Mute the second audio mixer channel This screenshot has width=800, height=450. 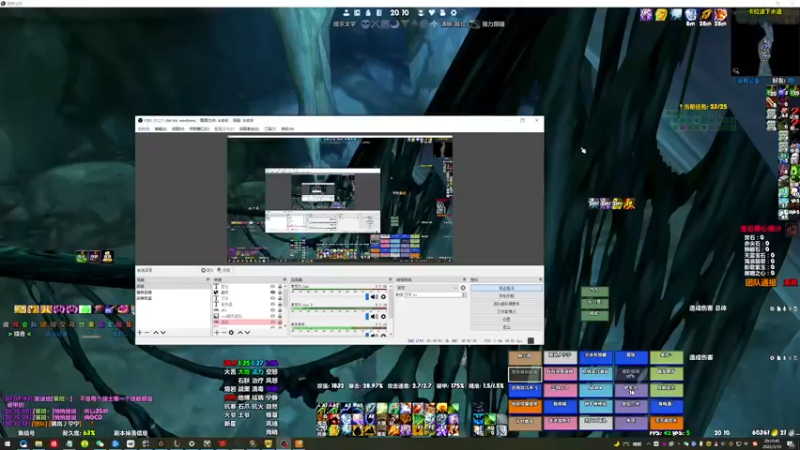[x=374, y=316]
